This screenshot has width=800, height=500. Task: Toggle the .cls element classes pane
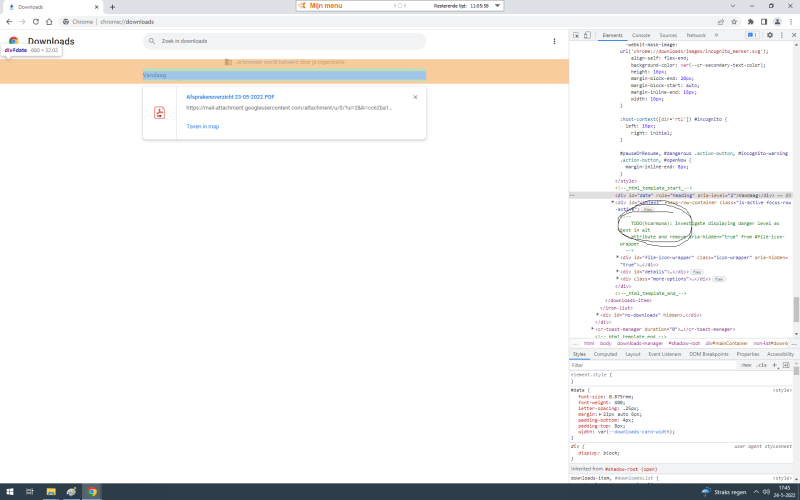pyautogui.click(x=761, y=365)
